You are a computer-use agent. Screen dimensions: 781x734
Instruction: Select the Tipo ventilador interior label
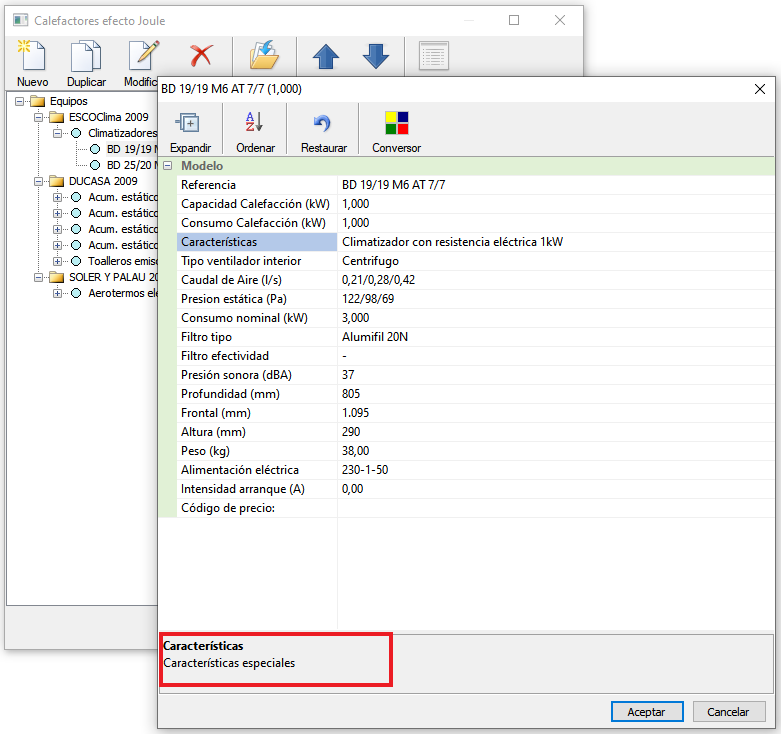coord(257,261)
